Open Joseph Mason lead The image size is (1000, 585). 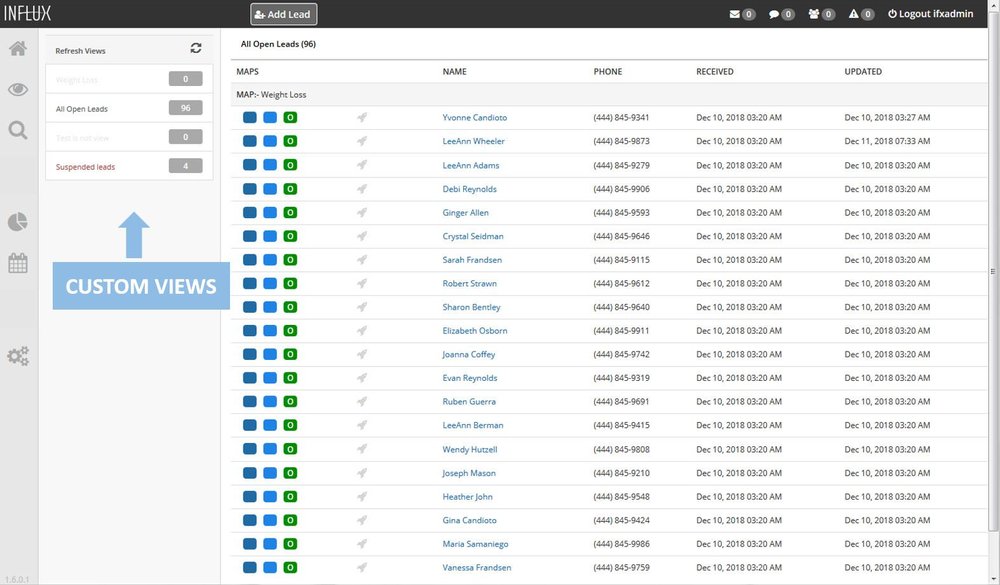[469, 473]
